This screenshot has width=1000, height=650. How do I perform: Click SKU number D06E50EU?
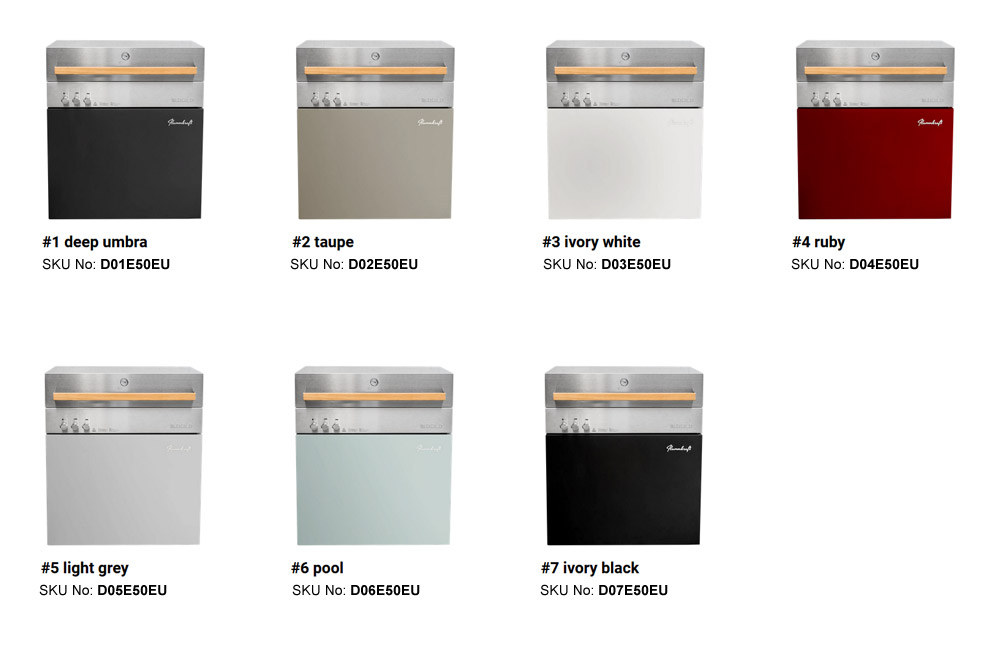pyautogui.click(x=385, y=591)
